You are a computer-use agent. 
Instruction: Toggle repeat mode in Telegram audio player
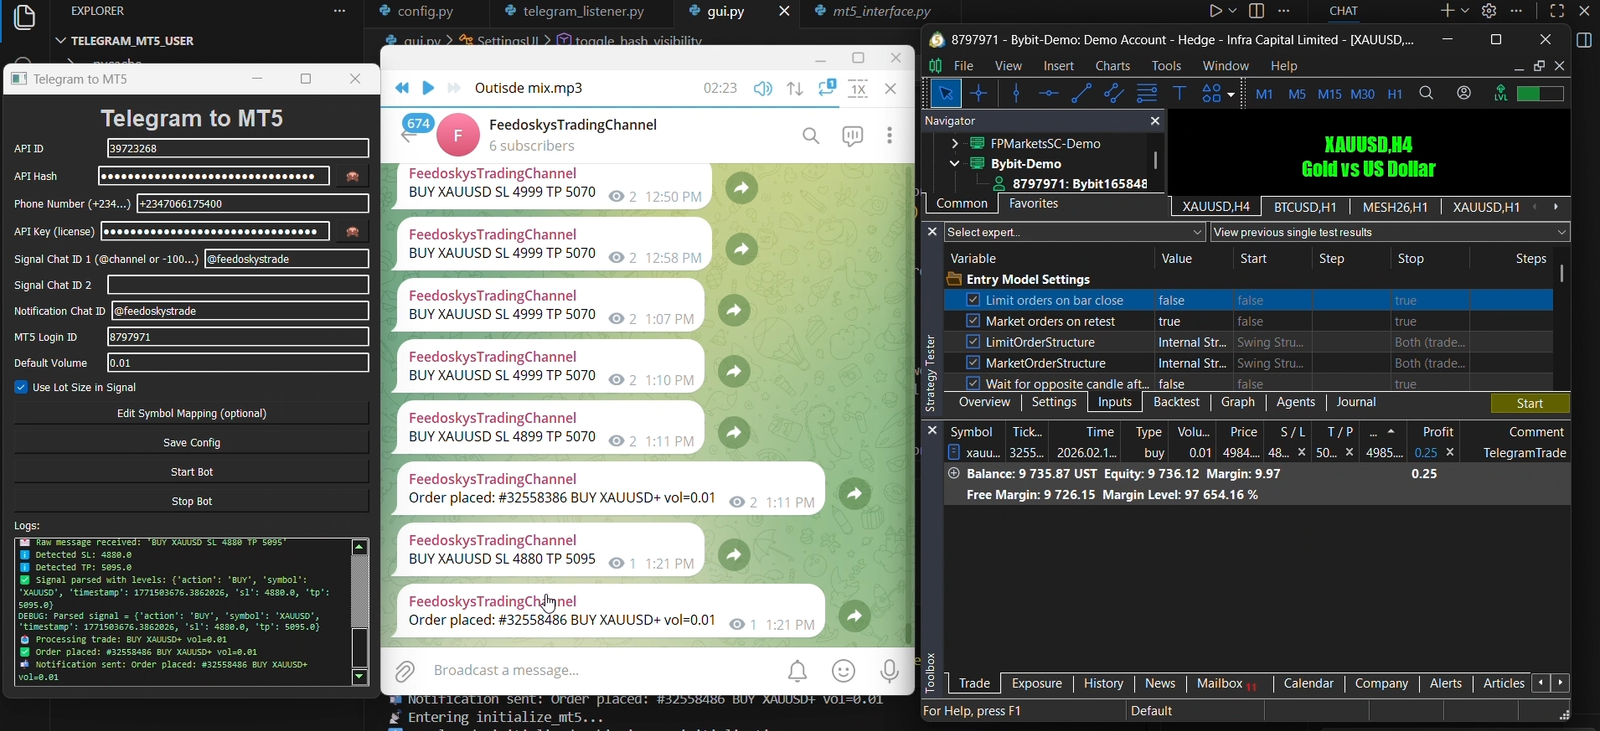point(826,88)
